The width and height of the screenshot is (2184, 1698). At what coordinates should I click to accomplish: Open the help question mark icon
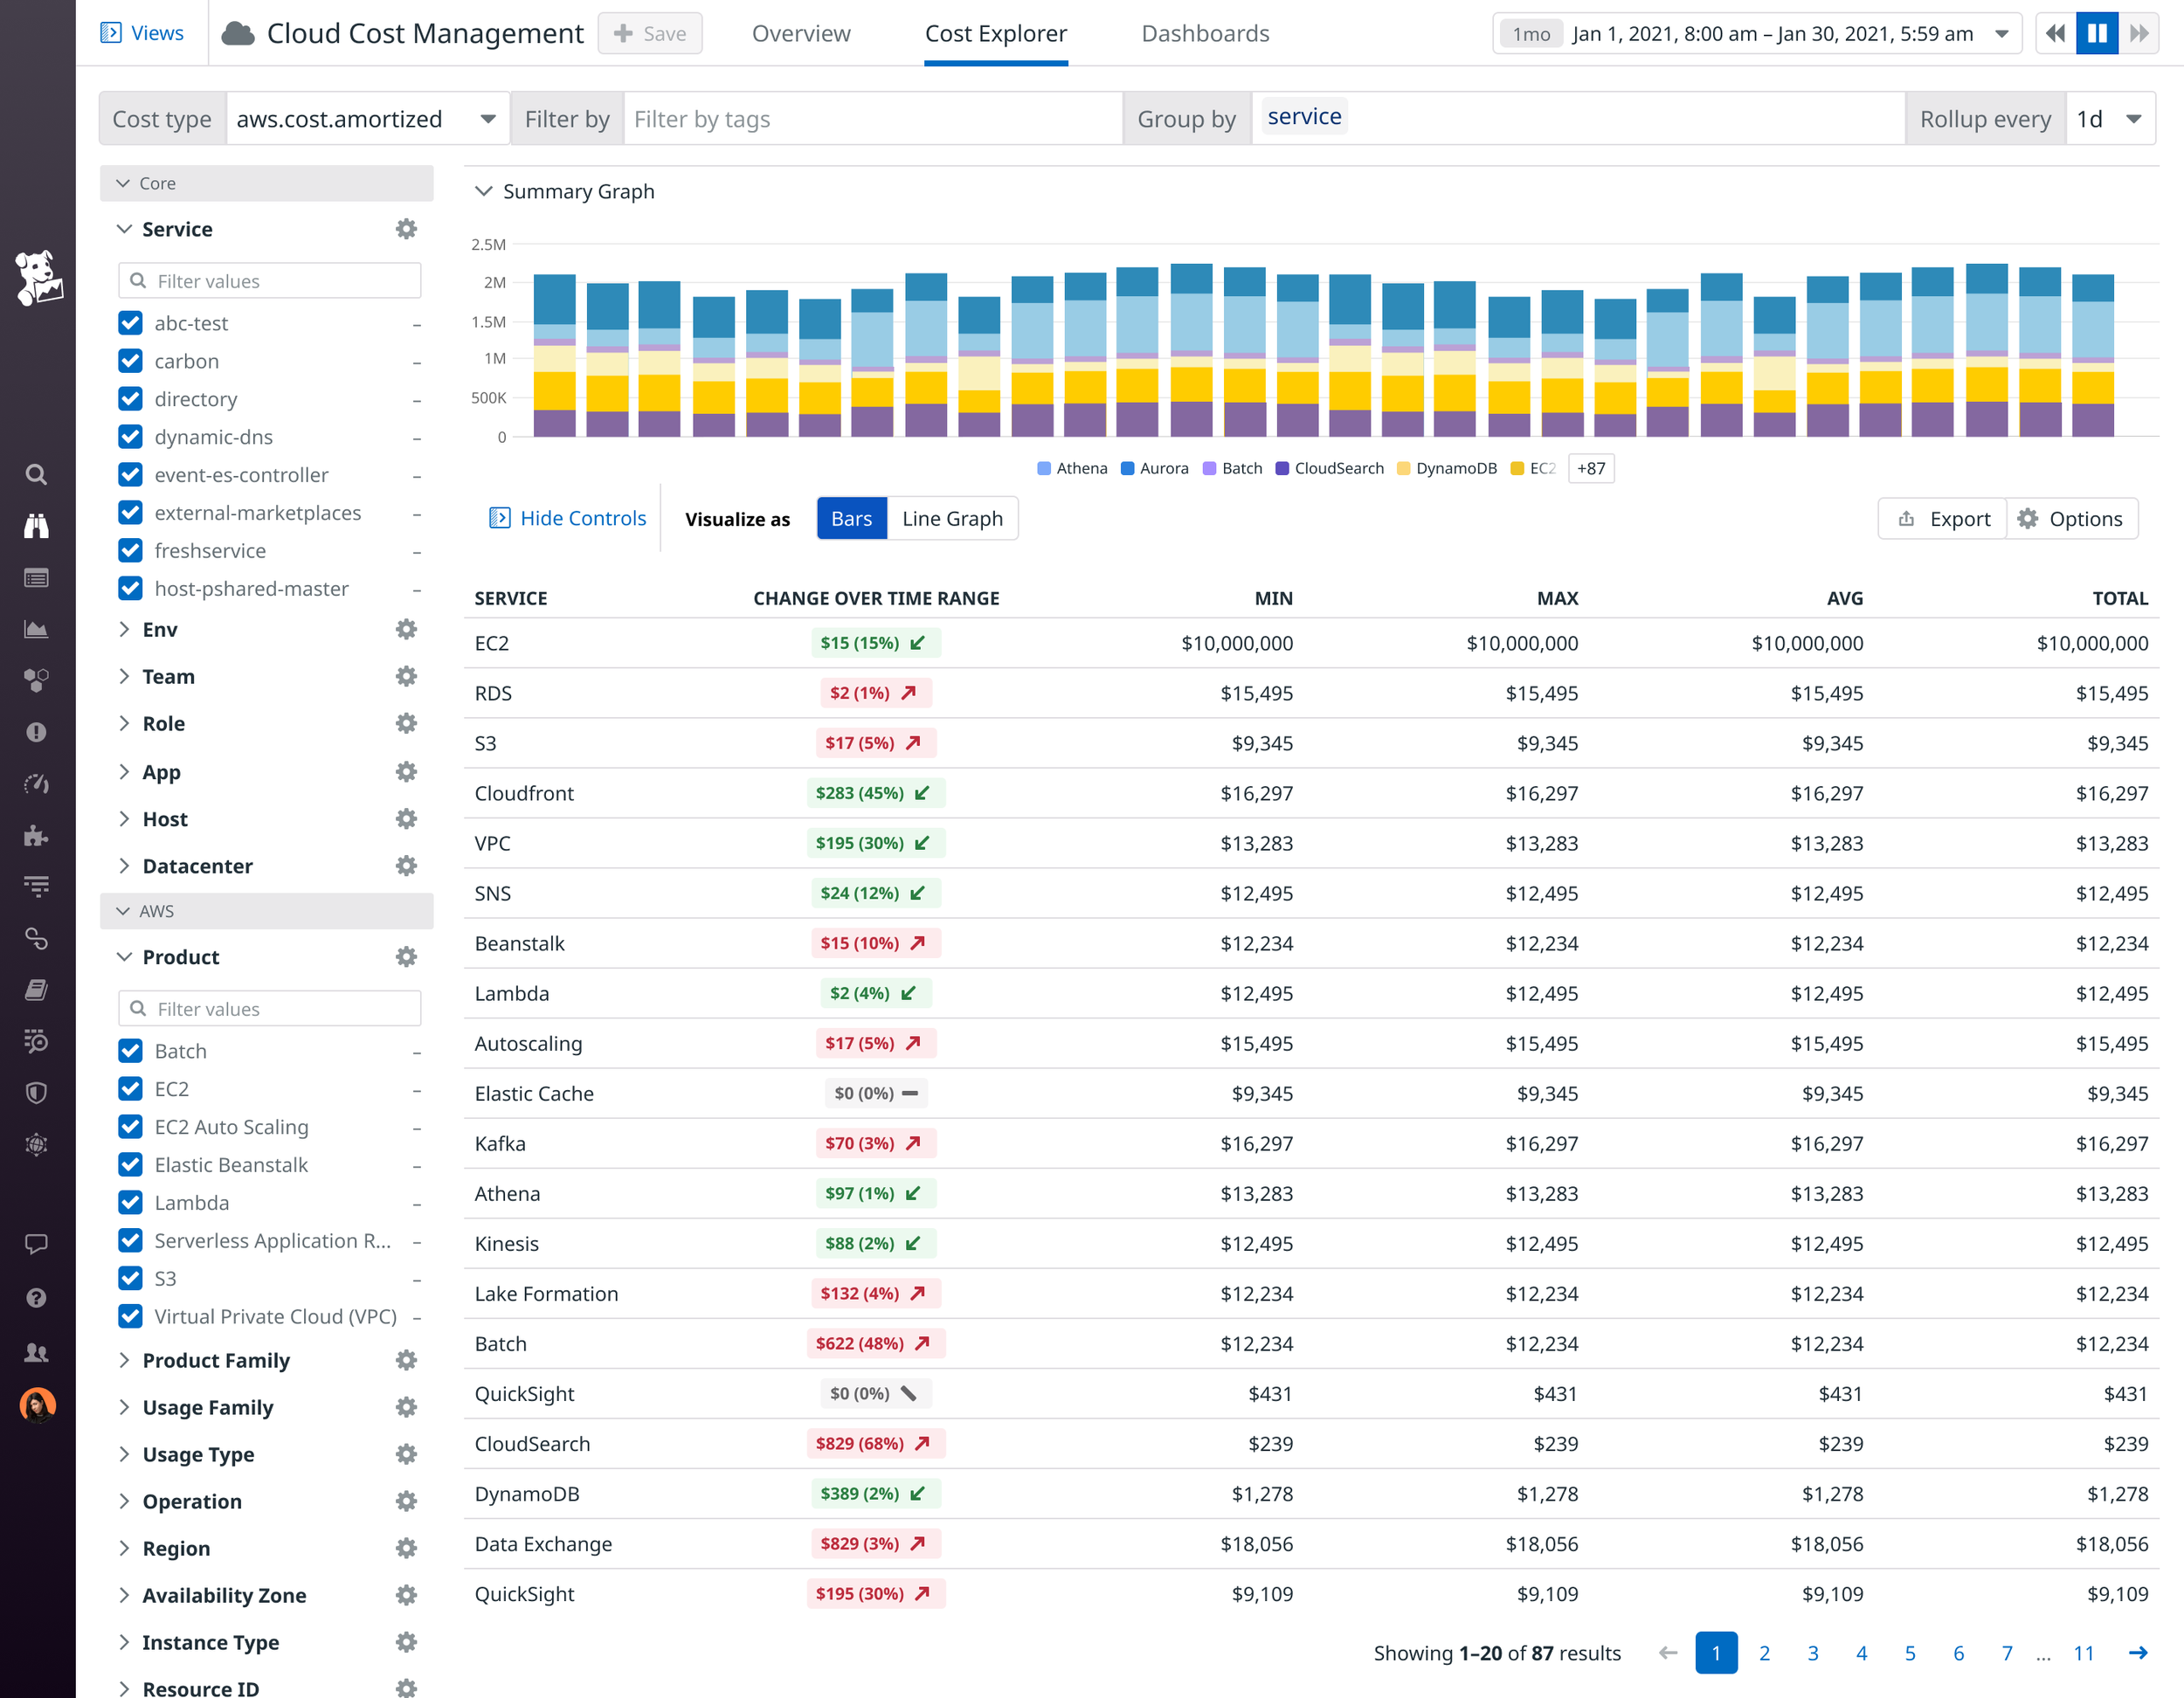click(36, 1298)
